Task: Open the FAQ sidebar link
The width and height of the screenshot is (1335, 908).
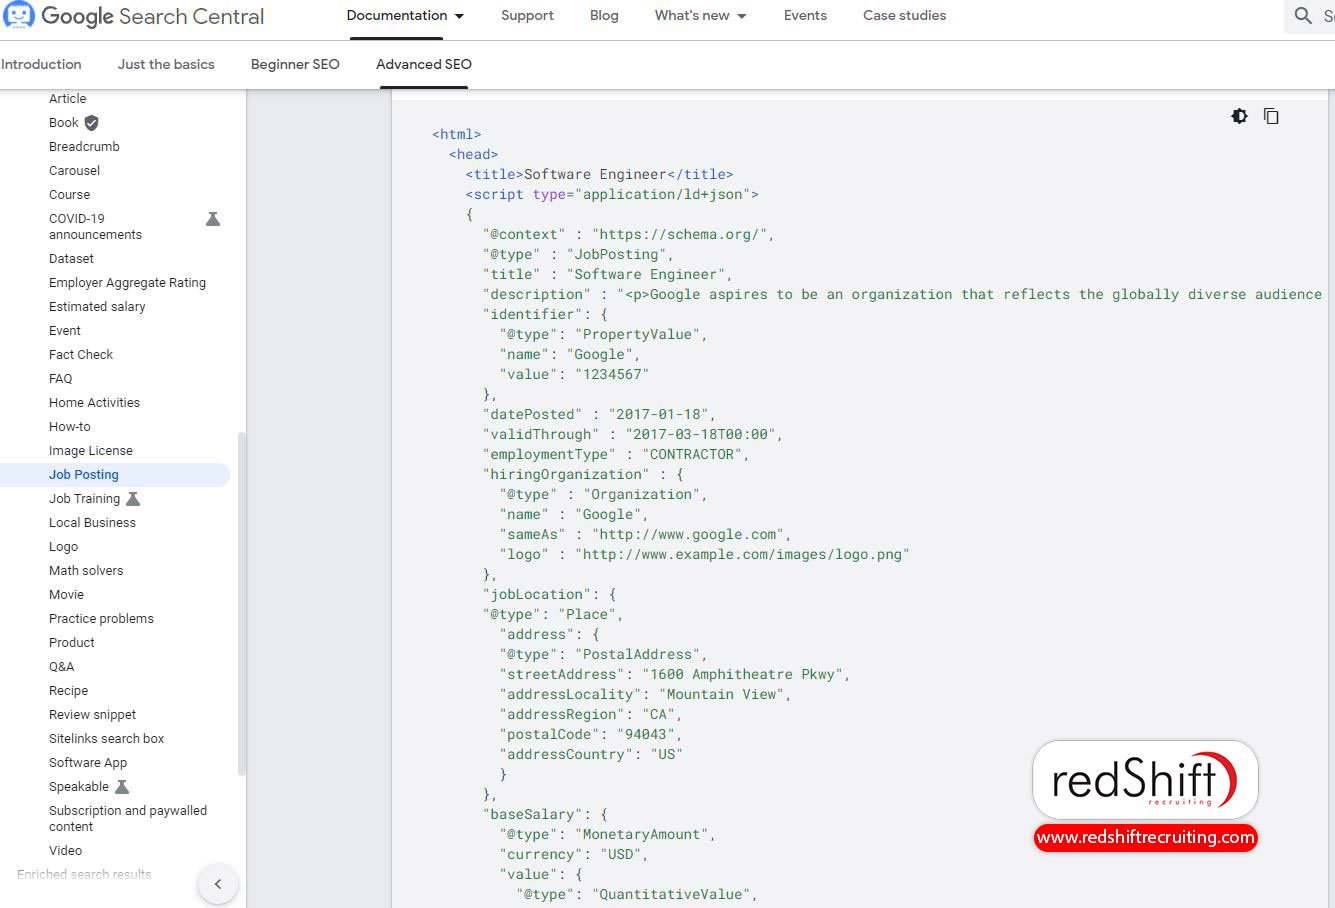Action: 61,379
